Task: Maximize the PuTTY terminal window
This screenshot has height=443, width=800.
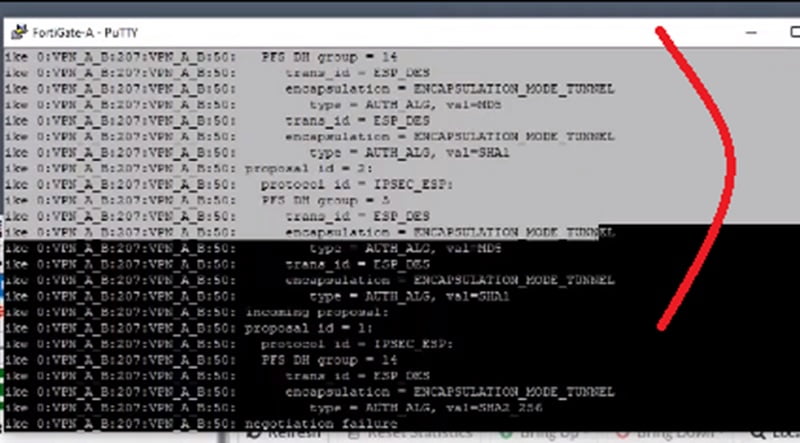Action: pyautogui.click(x=795, y=32)
